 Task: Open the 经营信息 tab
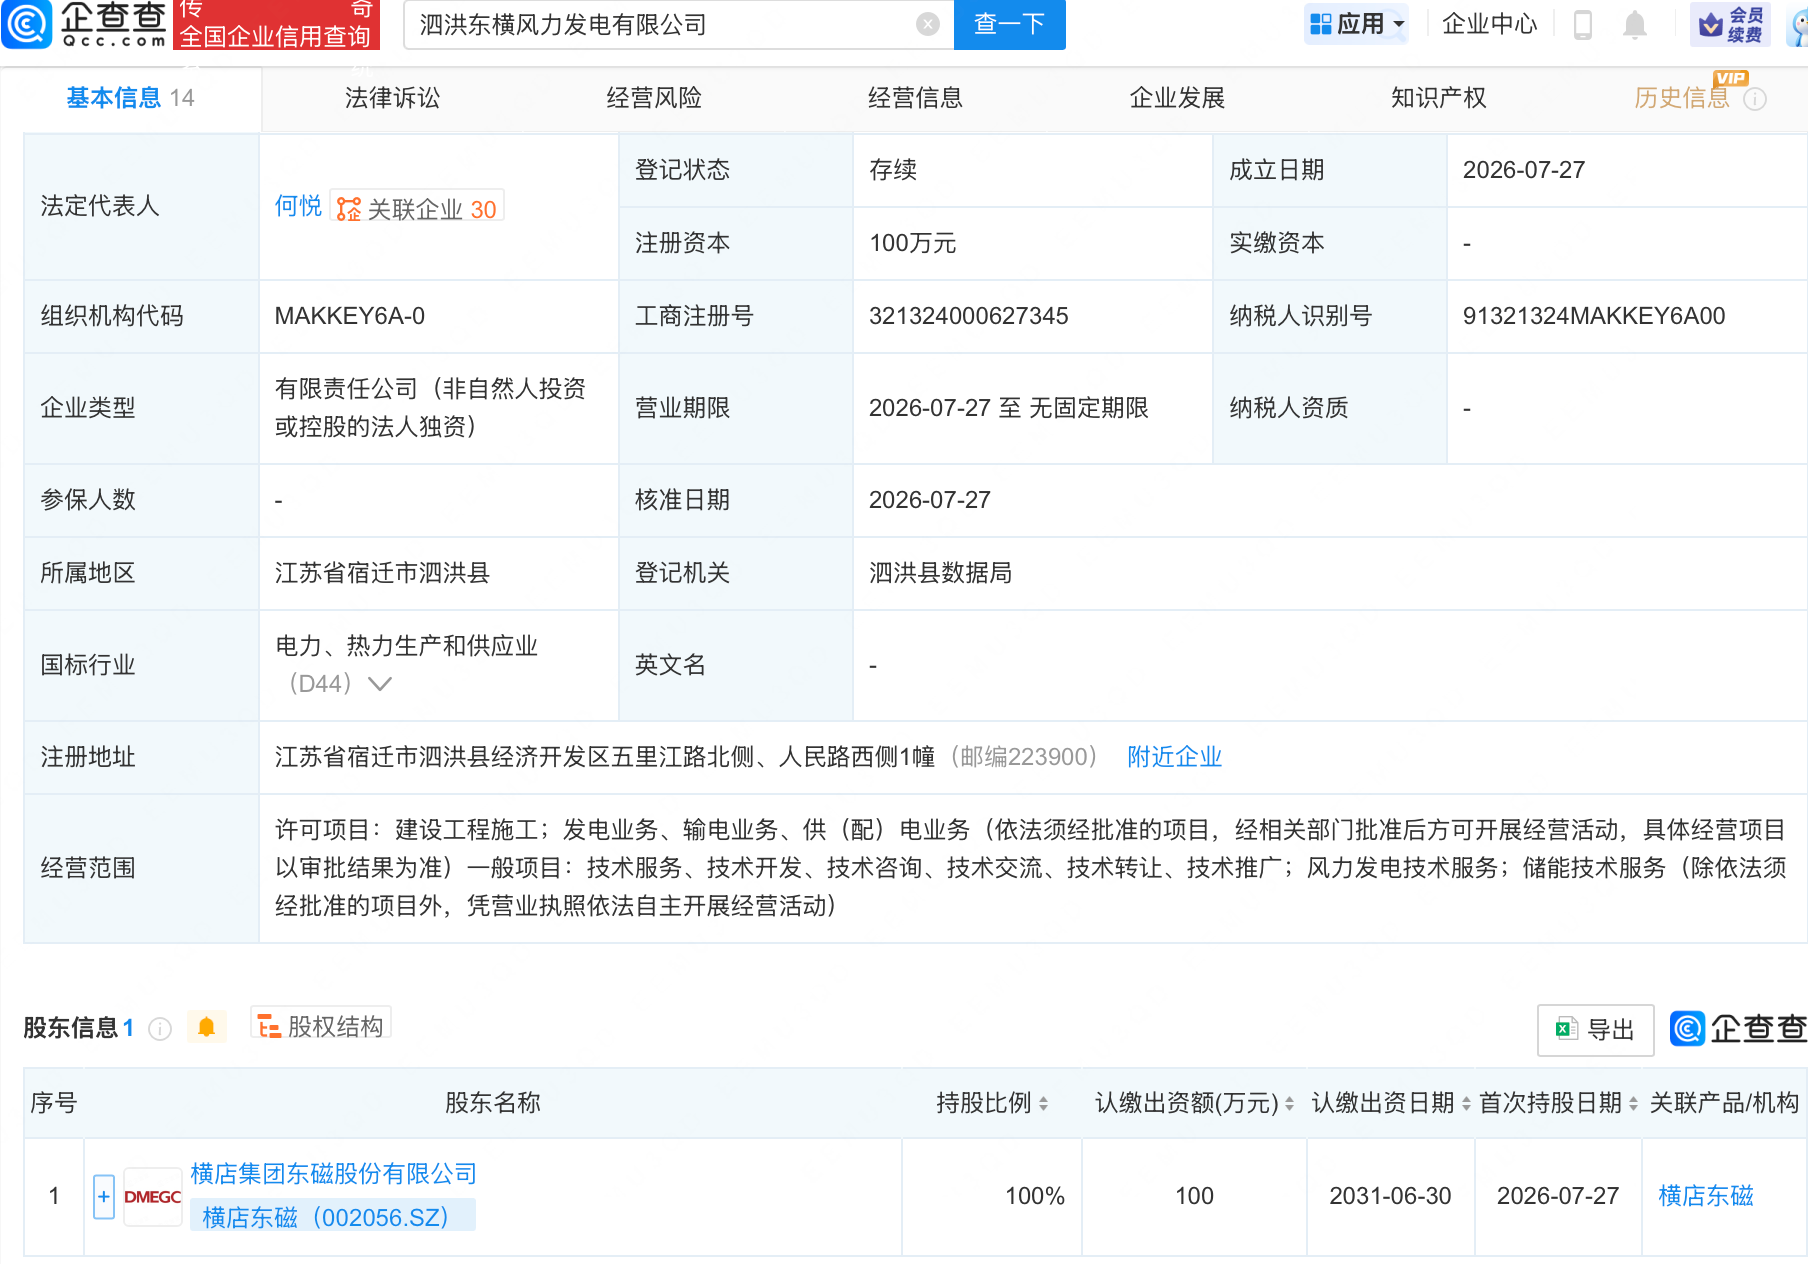[x=915, y=98]
